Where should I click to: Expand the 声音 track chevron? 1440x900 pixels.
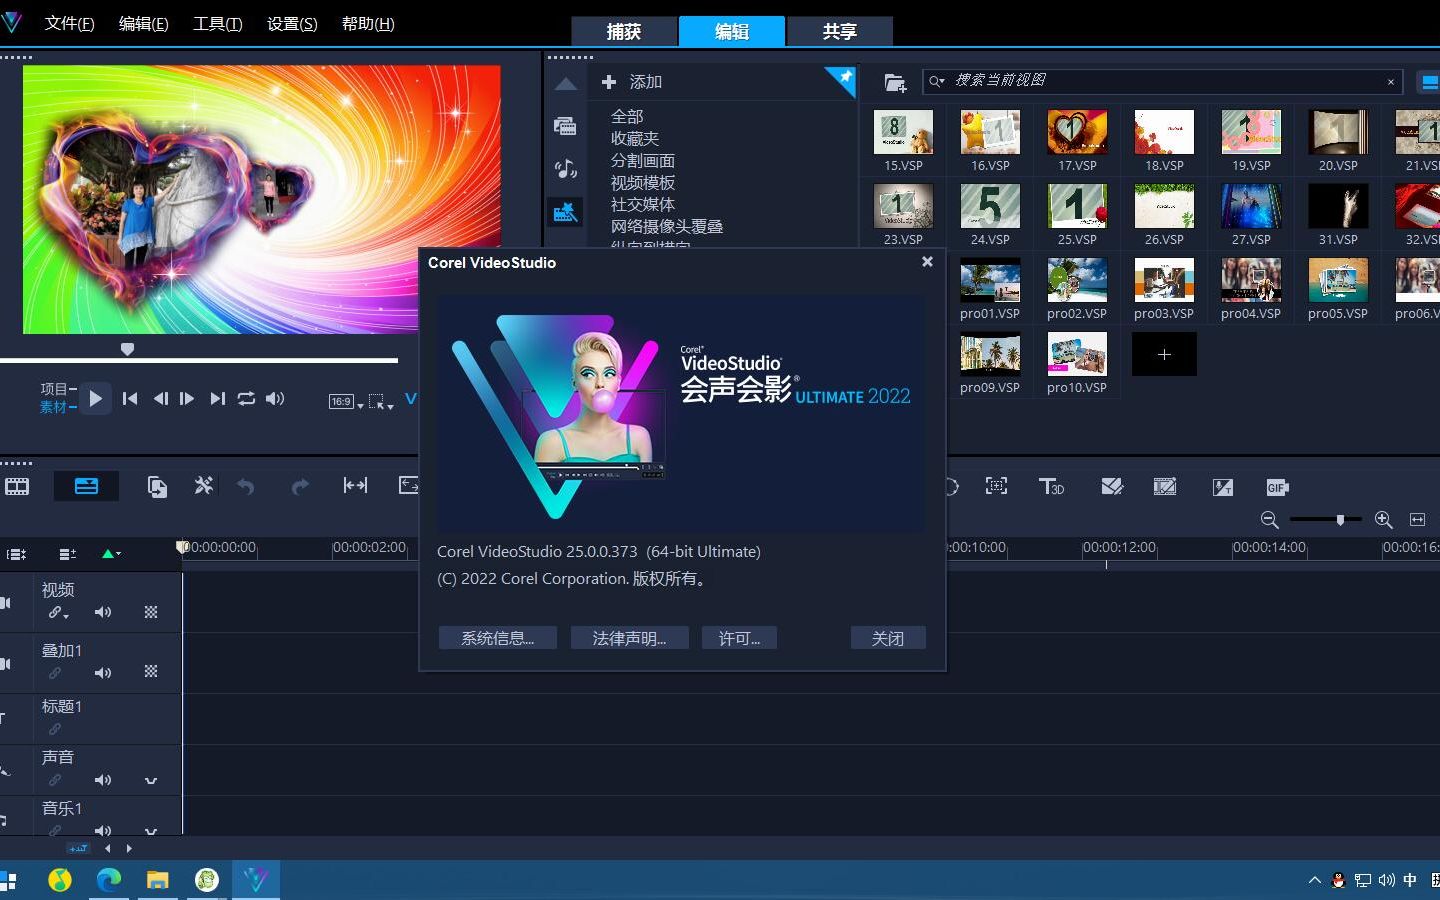[151, 780]
